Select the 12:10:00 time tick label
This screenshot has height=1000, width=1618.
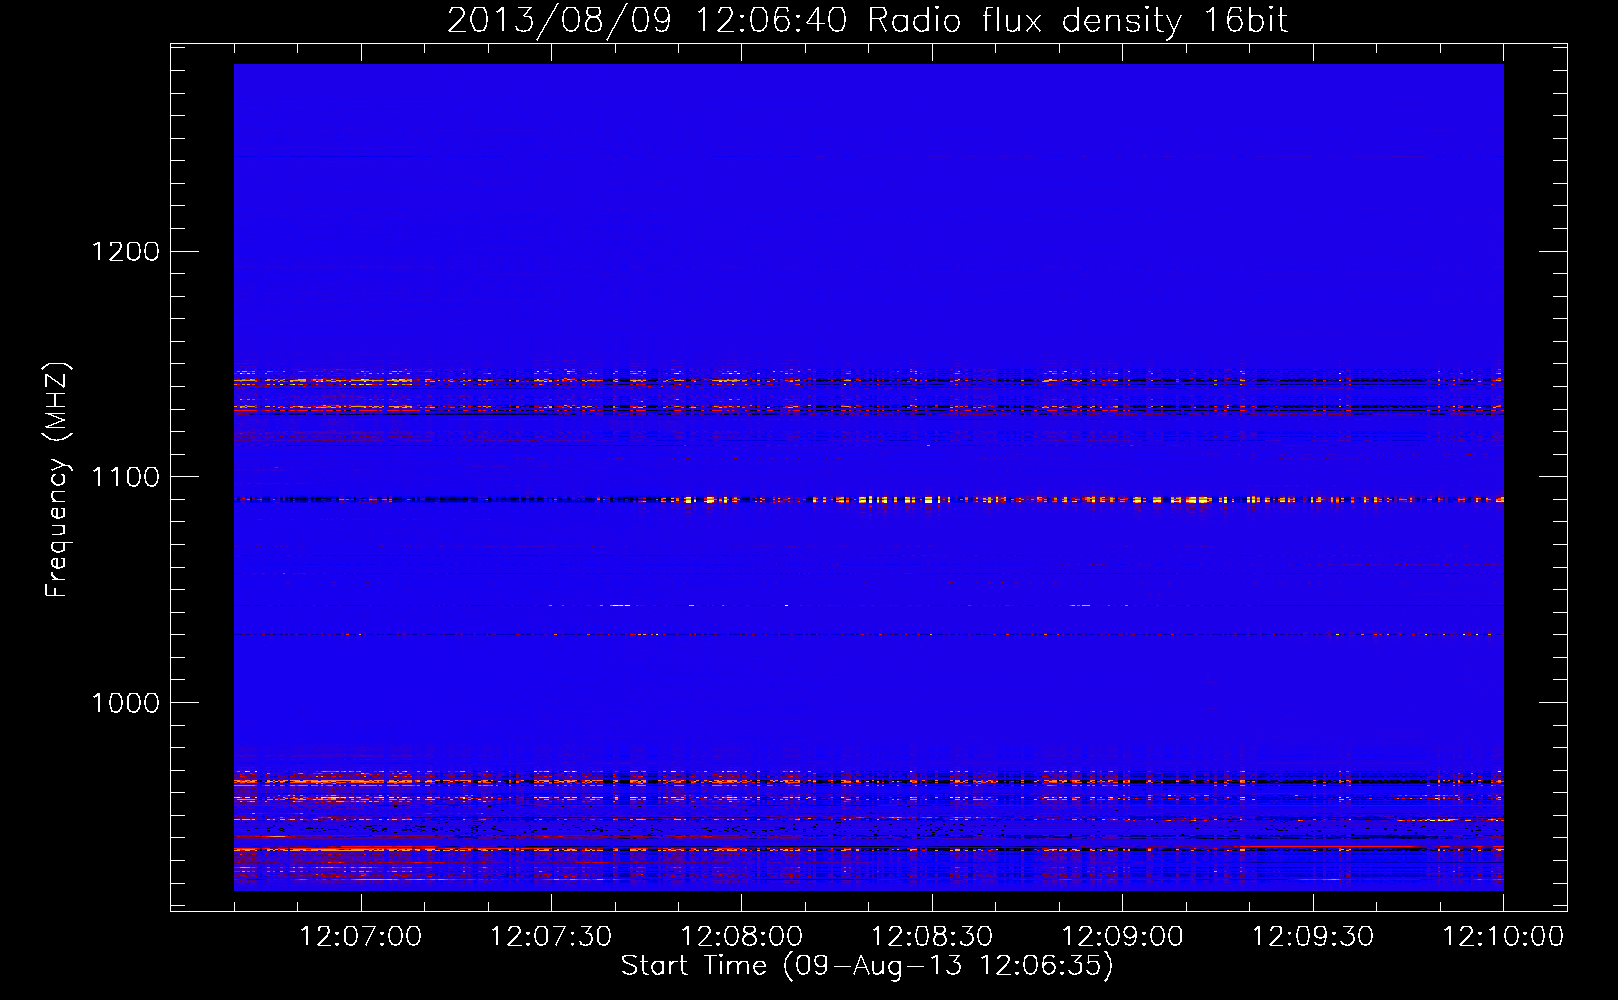click(1503, 936)
